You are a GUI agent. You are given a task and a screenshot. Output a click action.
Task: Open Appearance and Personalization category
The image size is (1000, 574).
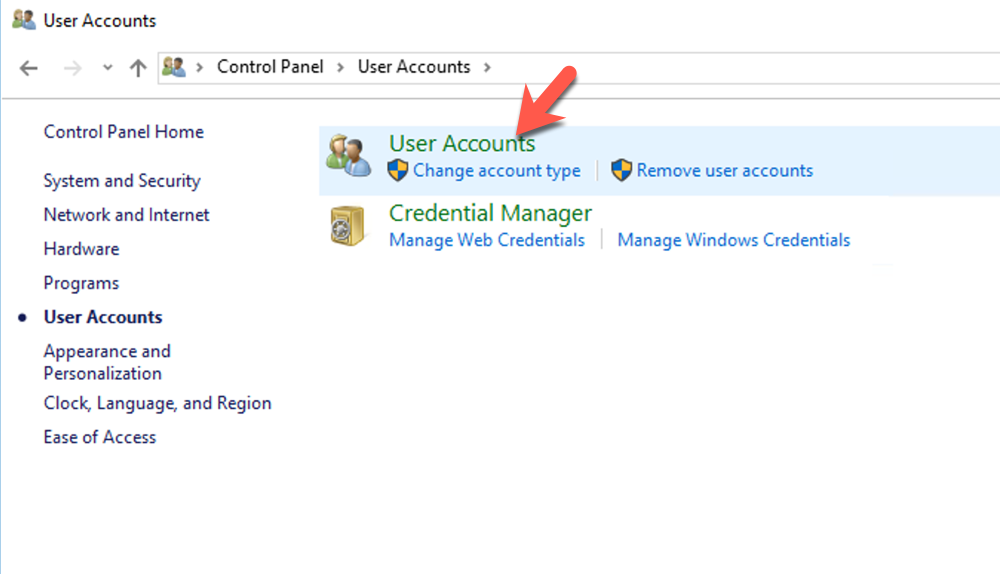pos(107,362)
